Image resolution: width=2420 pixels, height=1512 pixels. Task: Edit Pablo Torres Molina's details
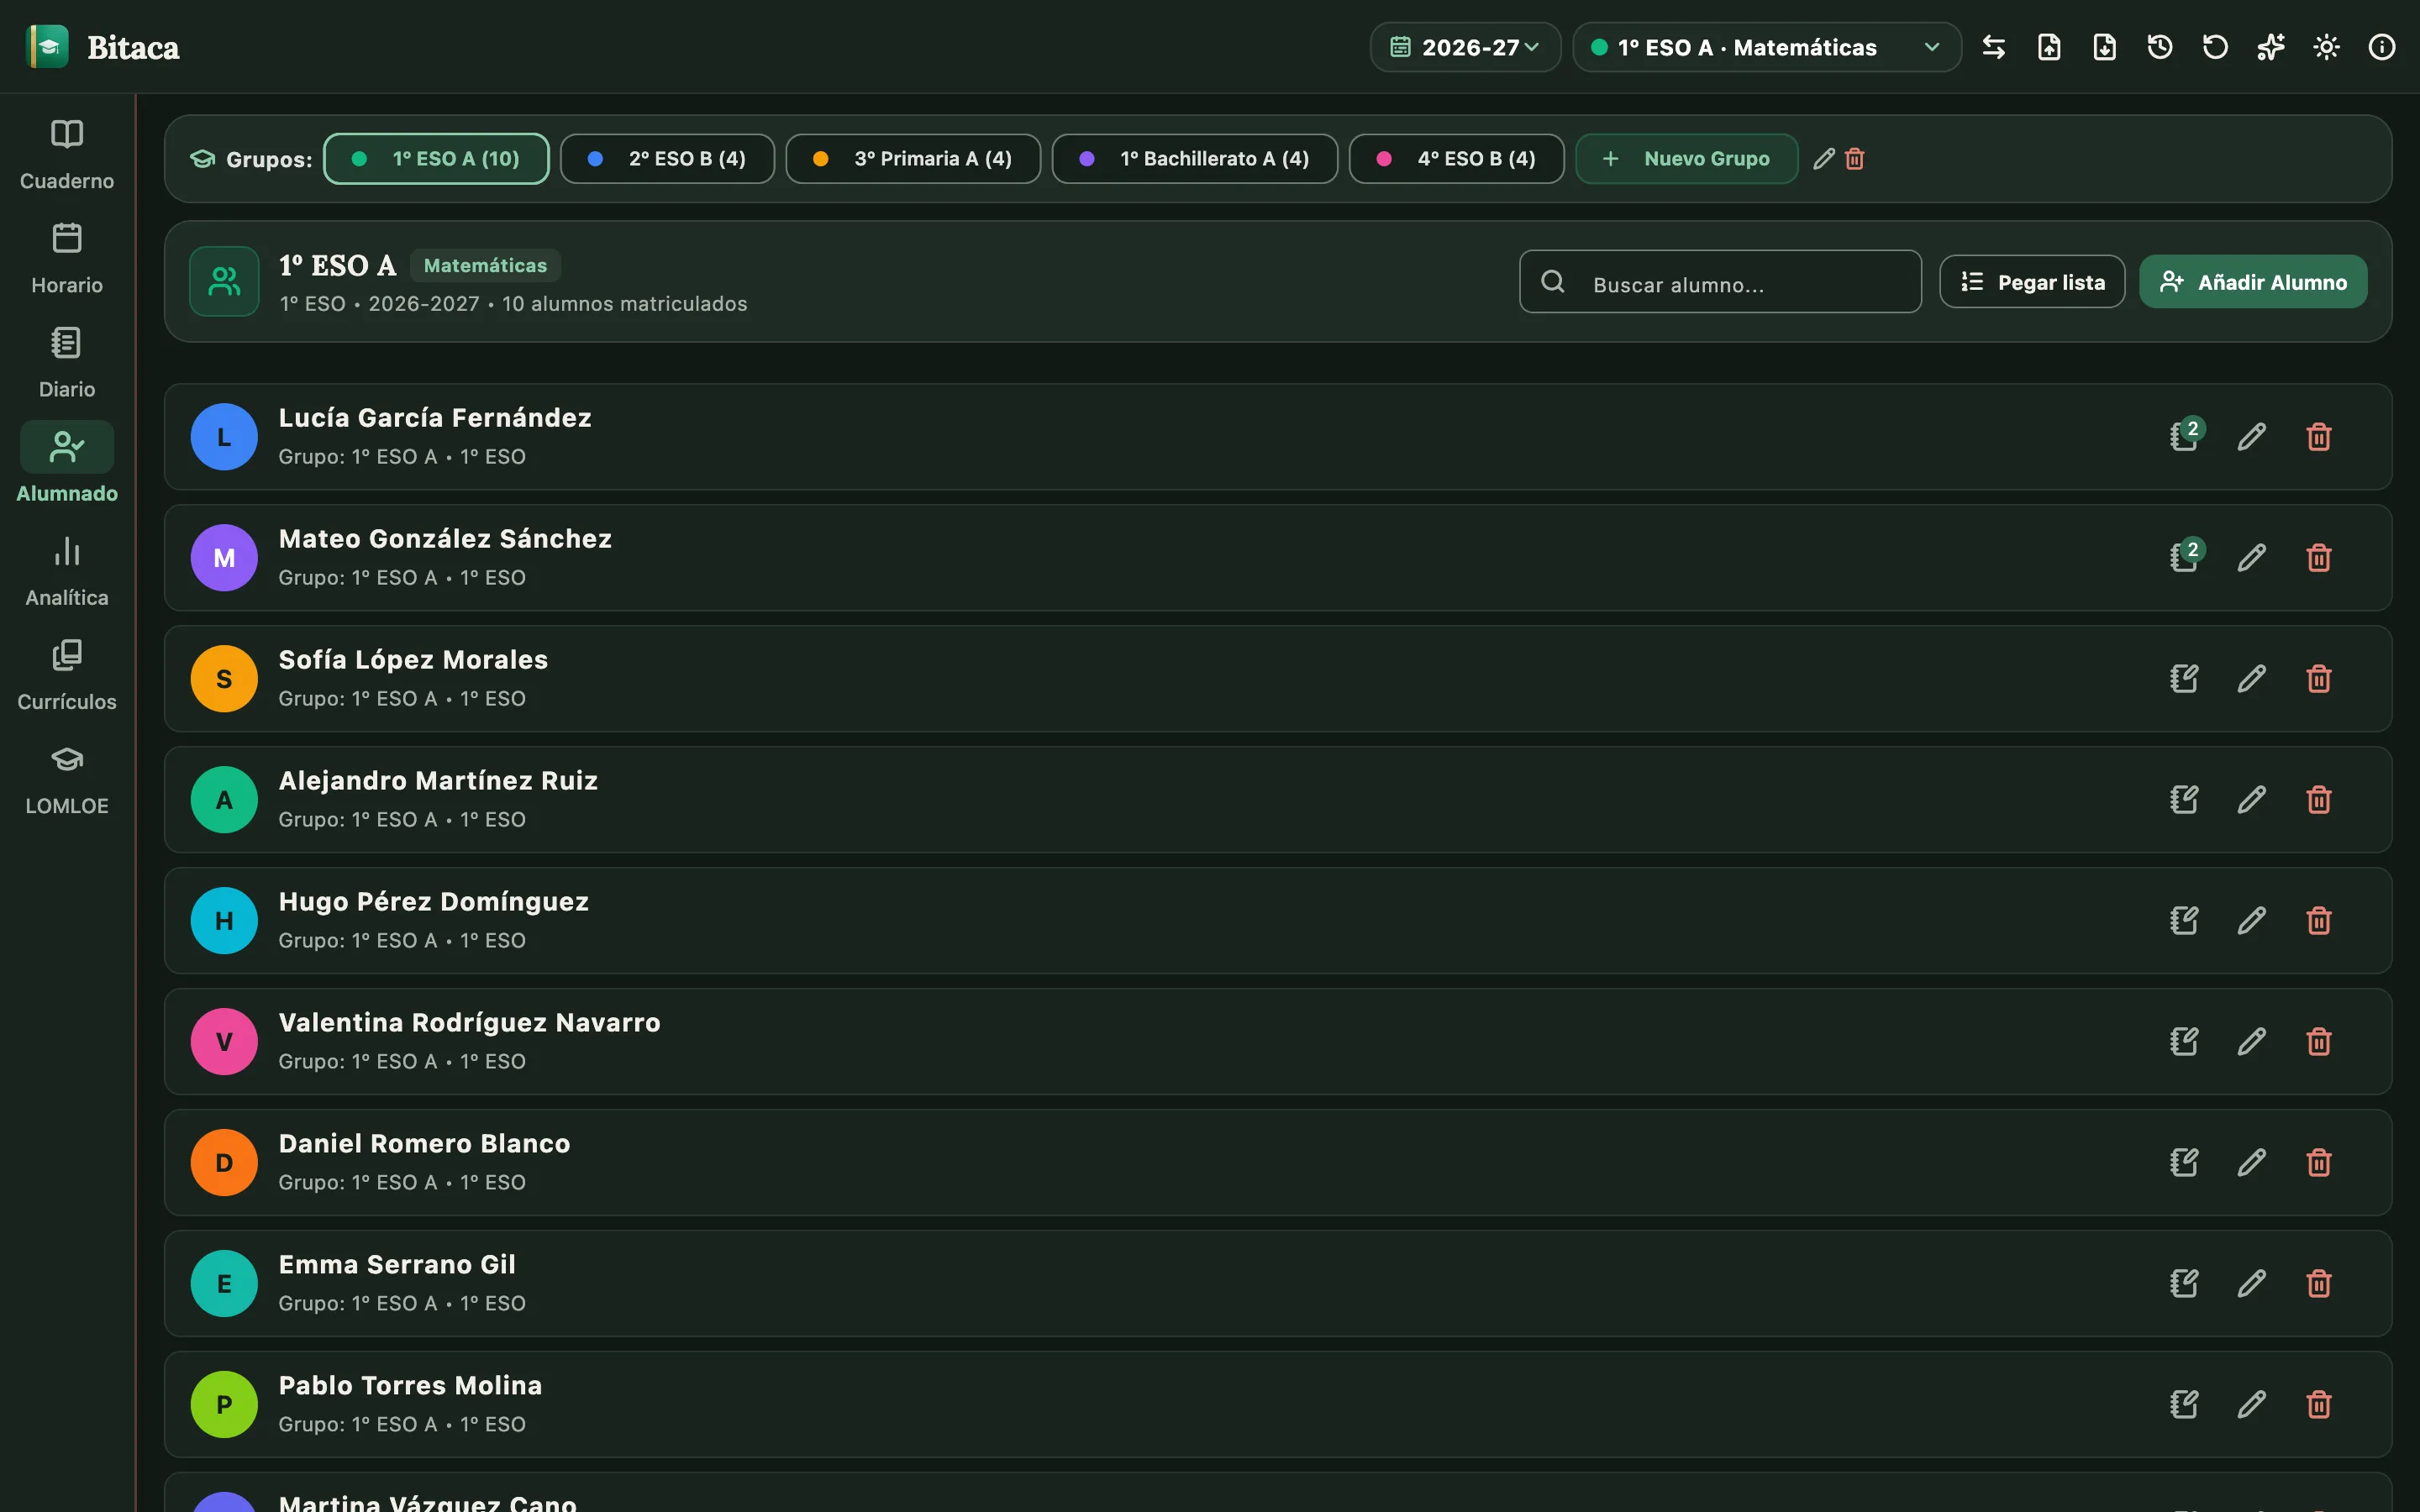(2251, 1405)
